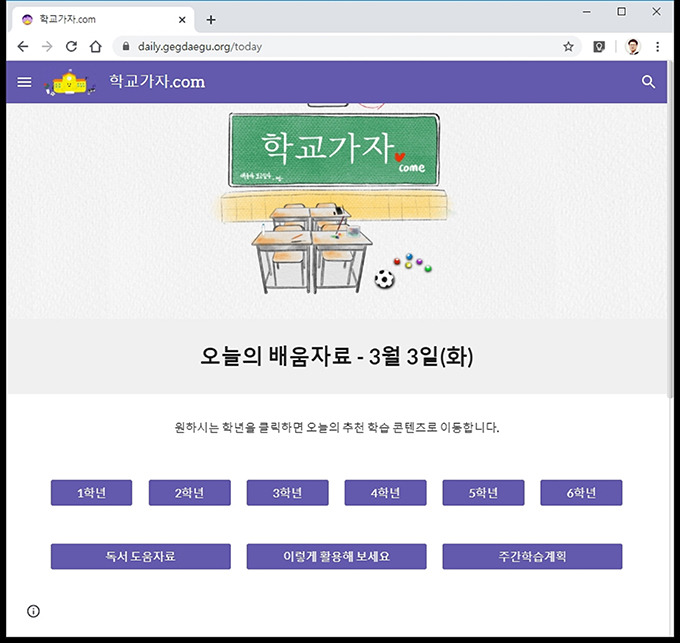
Task: Click the site search magnifier icon
Action: pyautogui.click(x=648, y=82)
